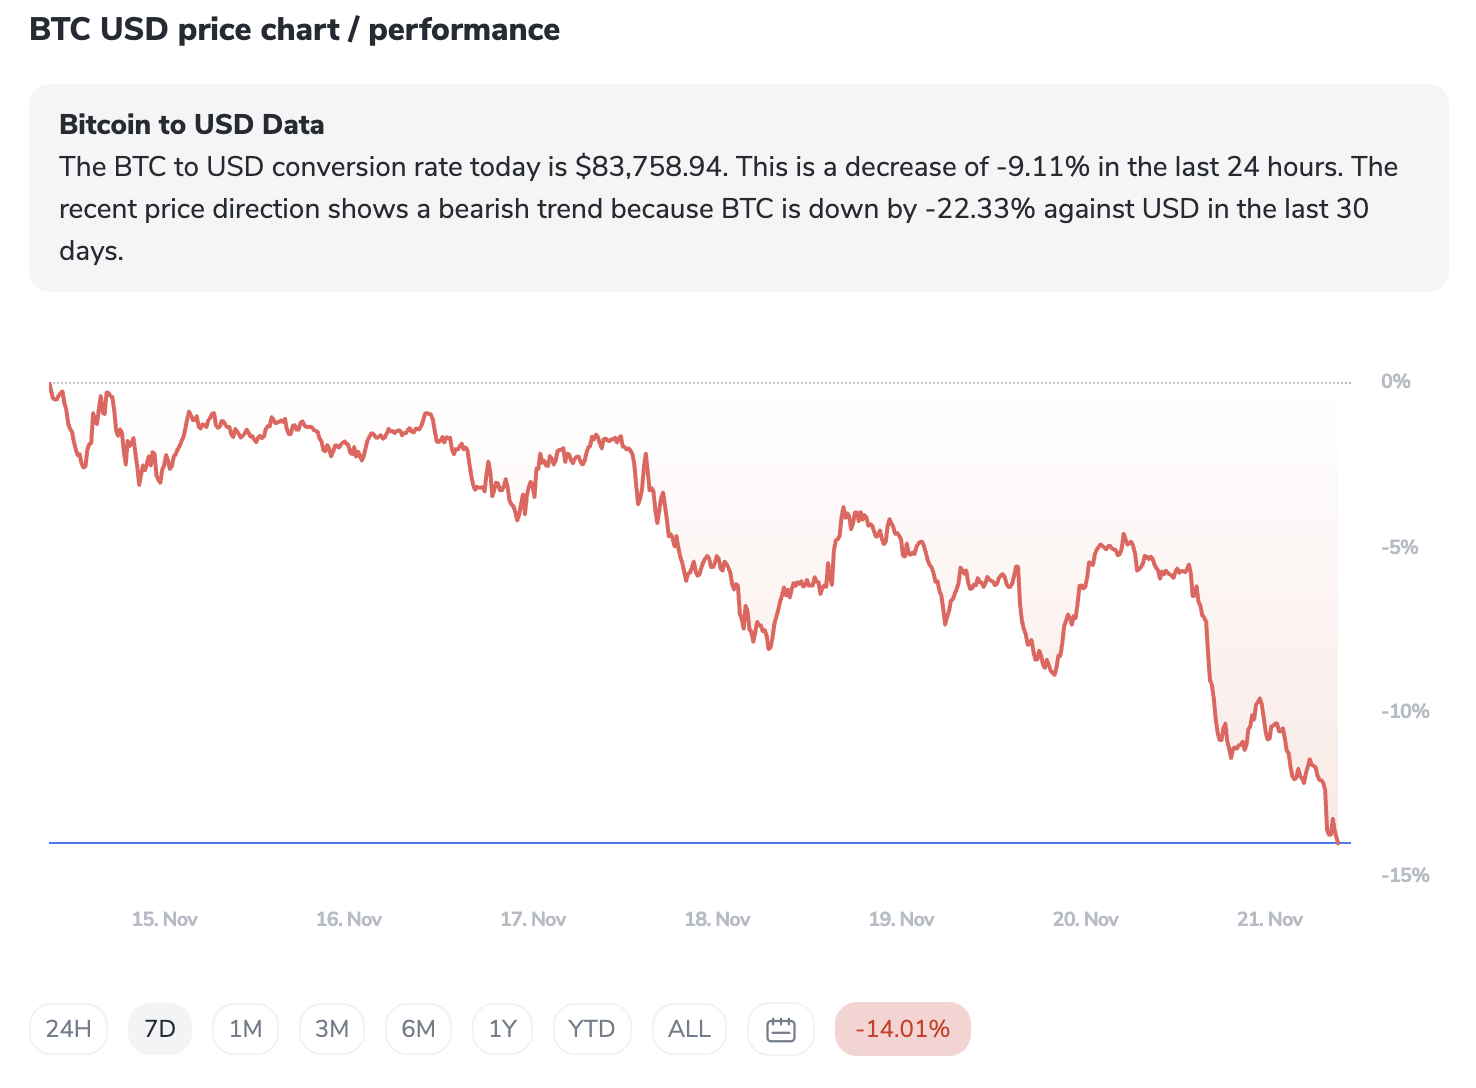Screen dimensions: 1476x1088
Task: Click the BTC USD price chart title
Action: click(x=294, y=30)
